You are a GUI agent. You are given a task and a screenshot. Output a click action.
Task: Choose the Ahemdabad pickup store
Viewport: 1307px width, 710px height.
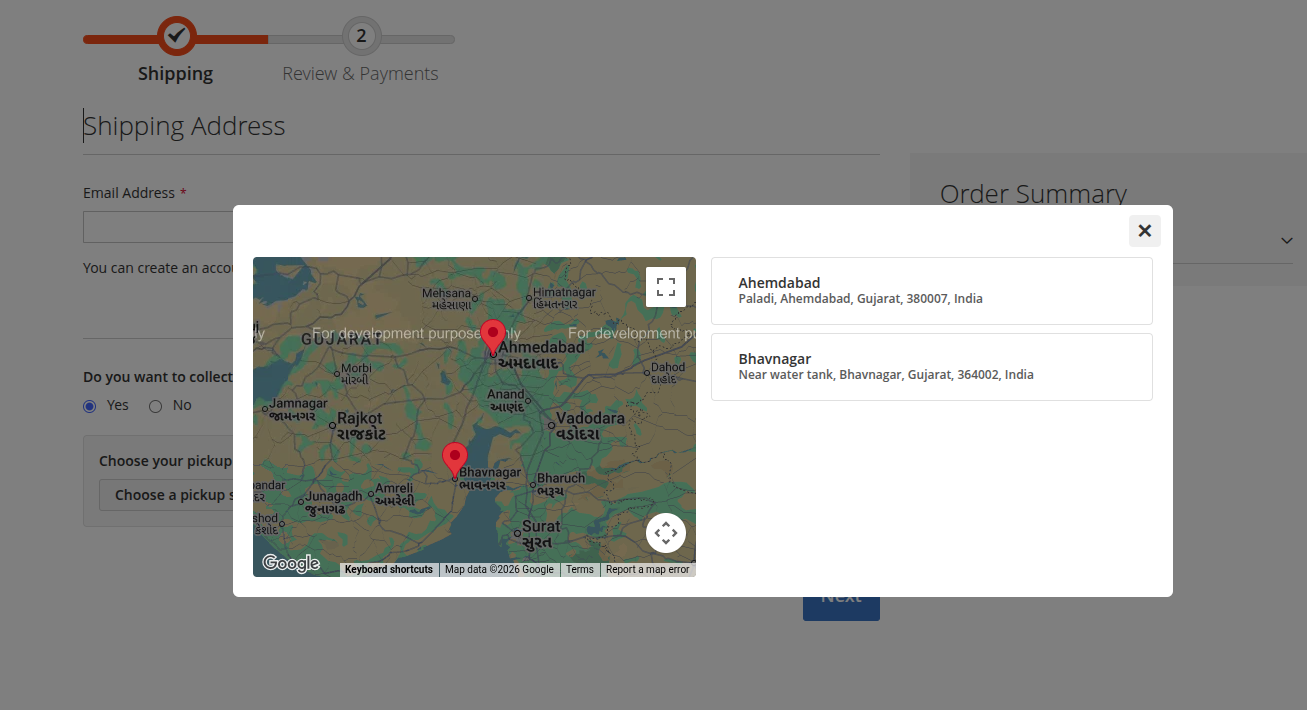[x=932, y=291]
